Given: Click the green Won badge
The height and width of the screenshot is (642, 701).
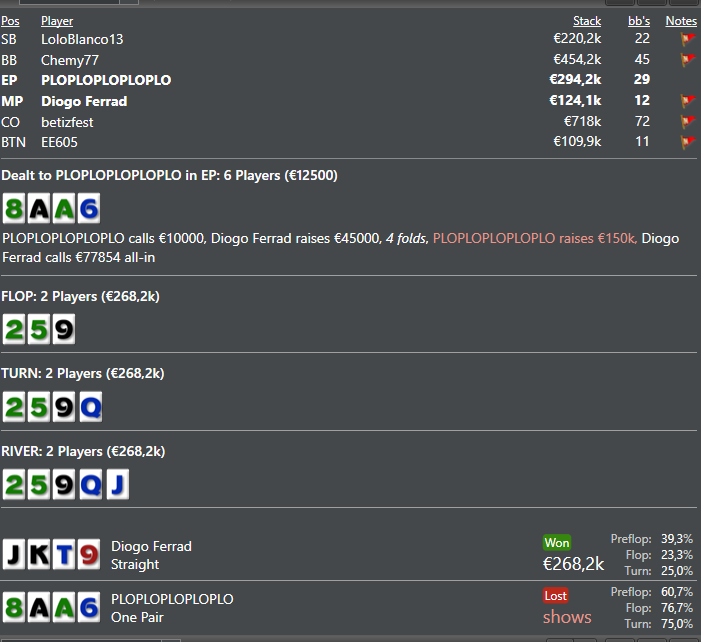Looking at the screenshot, I should click(556, 543).
